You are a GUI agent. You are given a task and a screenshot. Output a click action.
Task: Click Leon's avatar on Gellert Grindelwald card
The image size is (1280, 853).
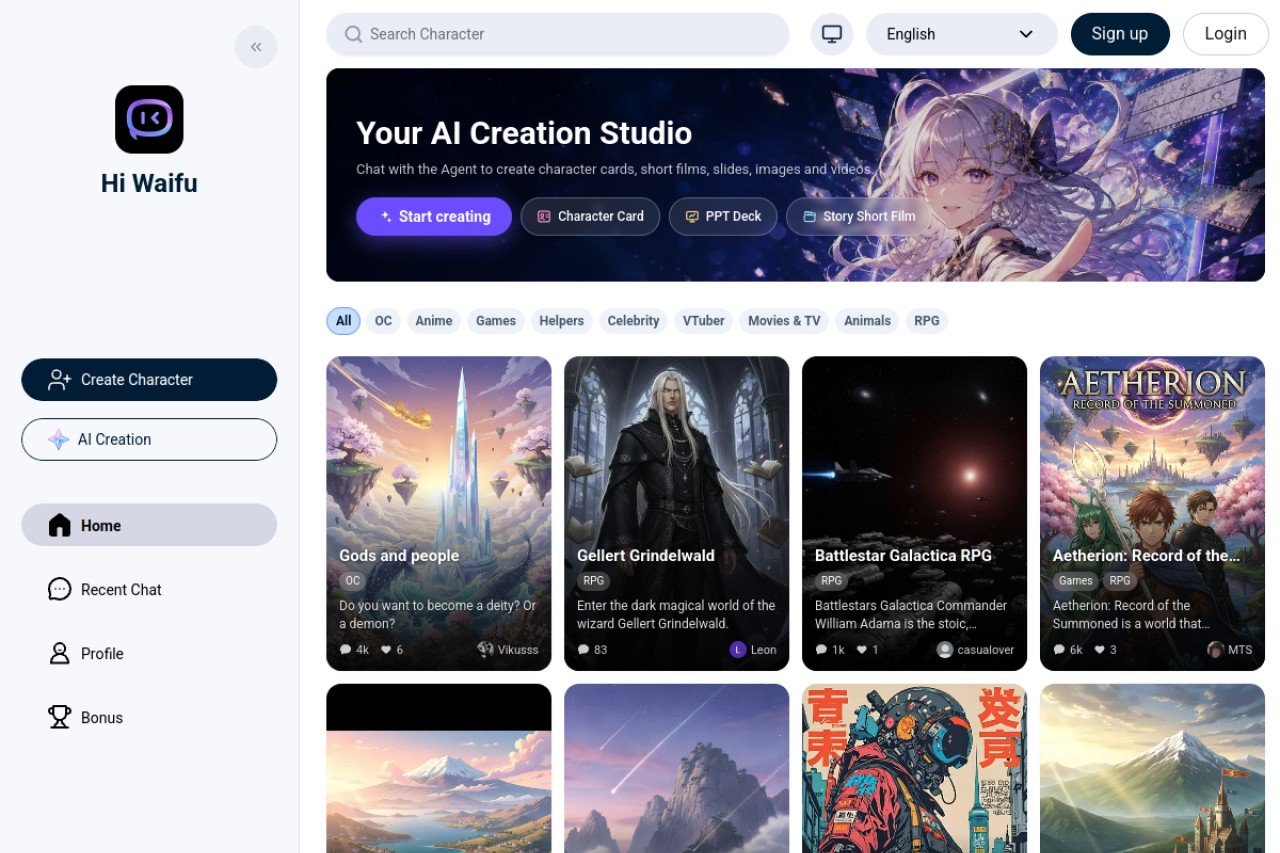[738, 649]
